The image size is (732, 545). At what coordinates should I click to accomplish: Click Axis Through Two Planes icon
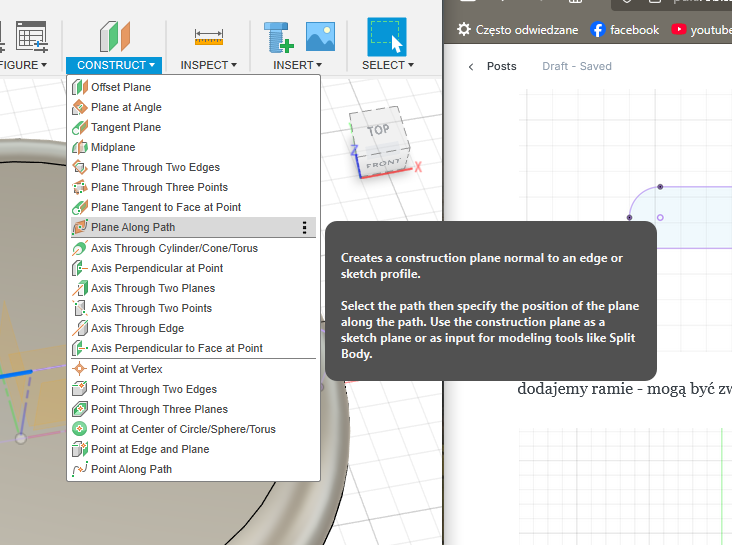[x=80, y=289]
